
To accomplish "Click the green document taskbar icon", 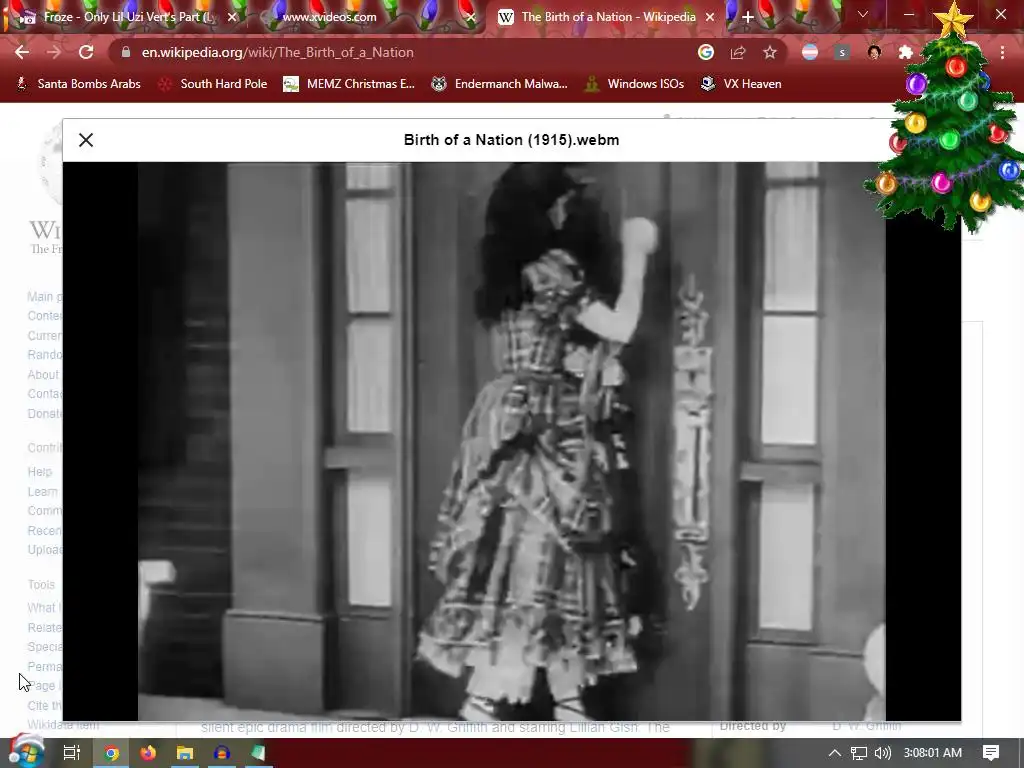I will 258,753.
